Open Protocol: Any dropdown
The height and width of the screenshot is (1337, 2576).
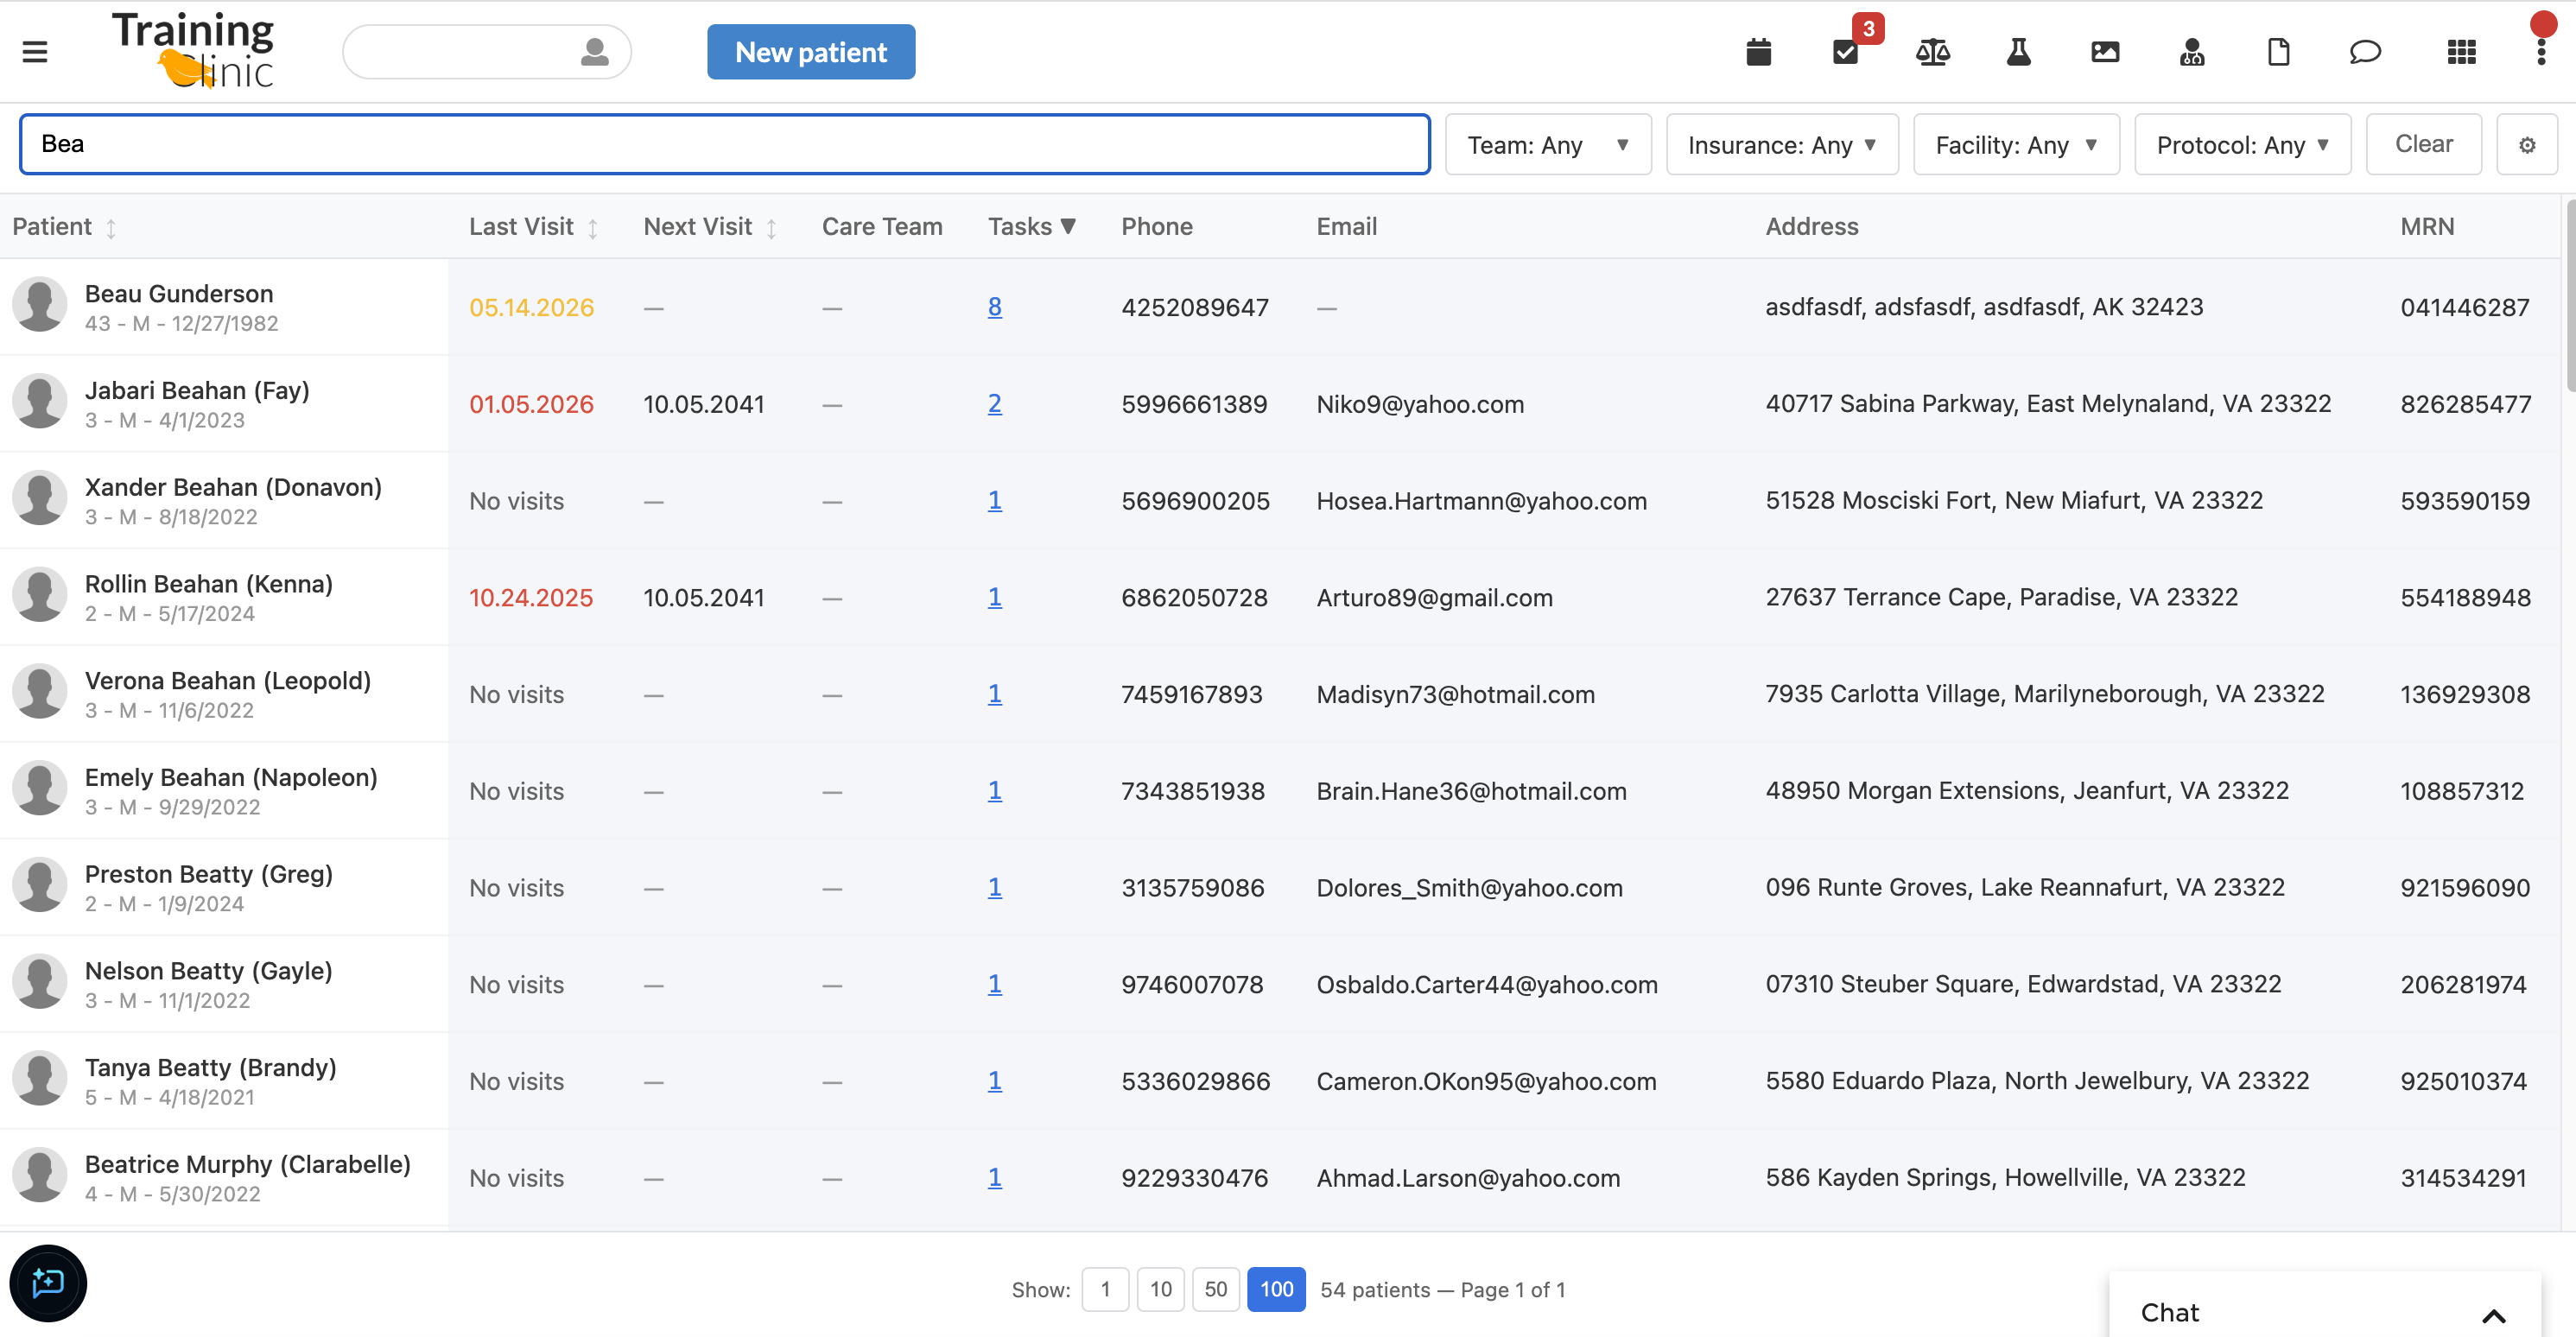pos(2242,145)
